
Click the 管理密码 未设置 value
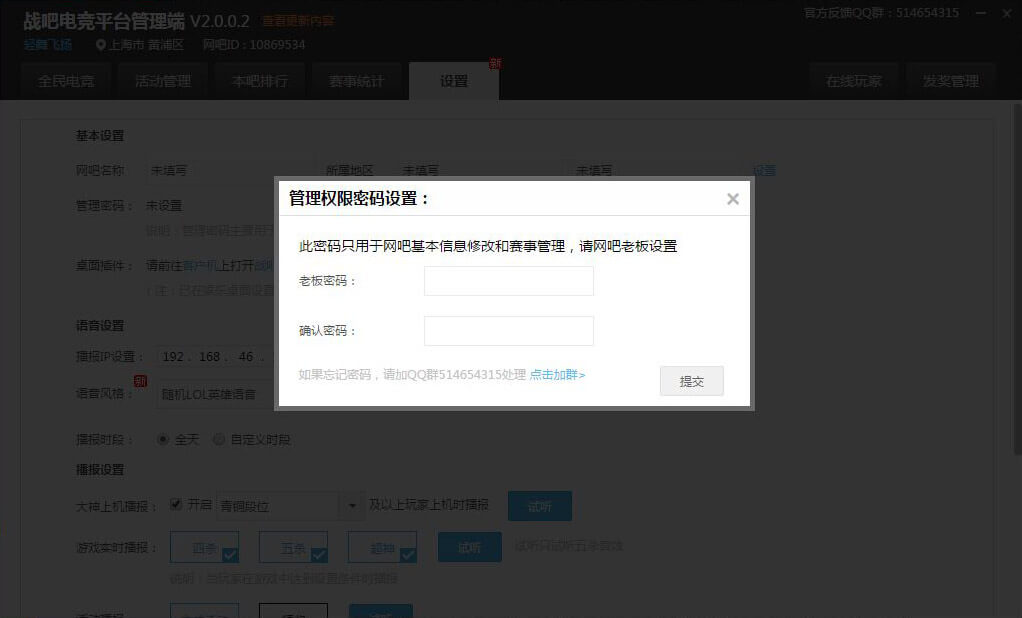coord(164,205)
